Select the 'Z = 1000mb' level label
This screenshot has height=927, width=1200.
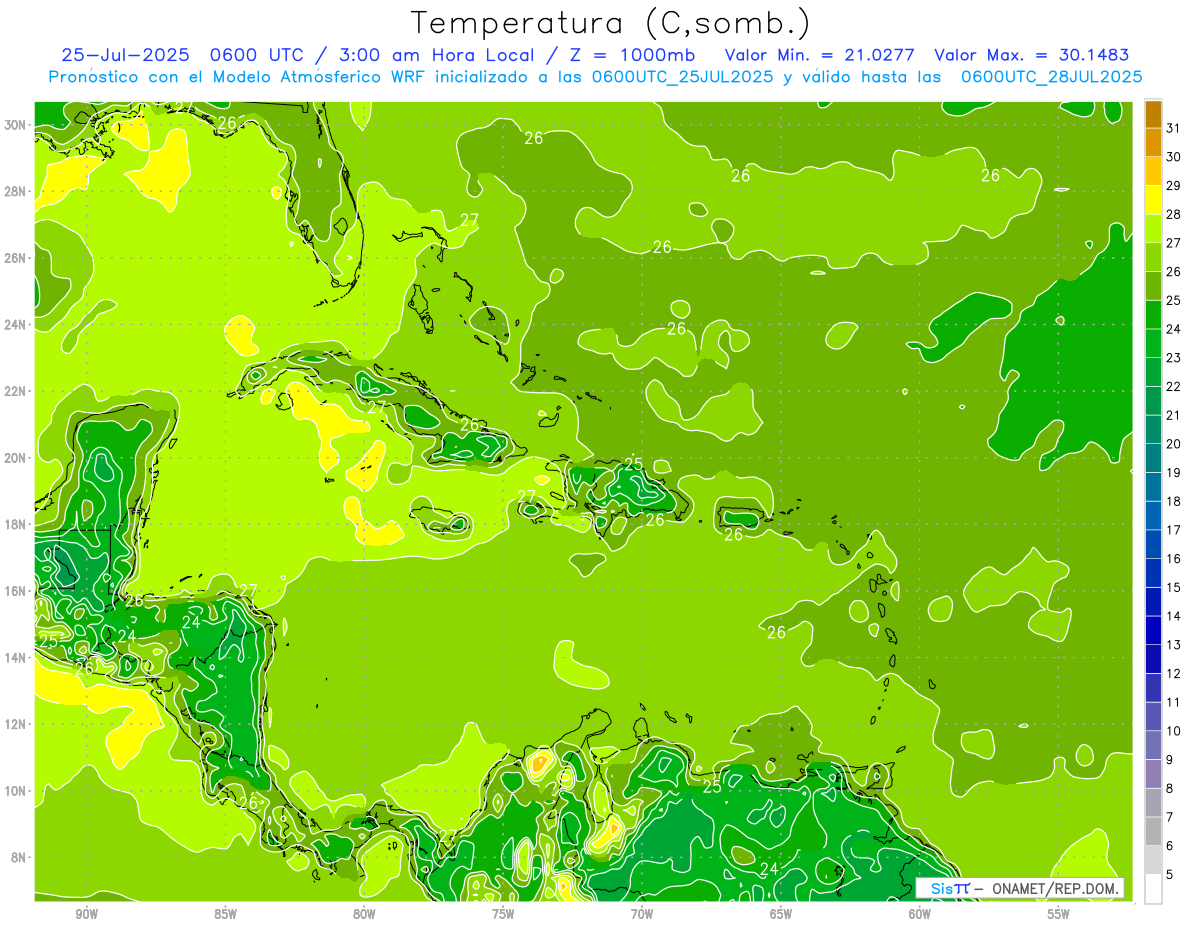coord(633,55)
